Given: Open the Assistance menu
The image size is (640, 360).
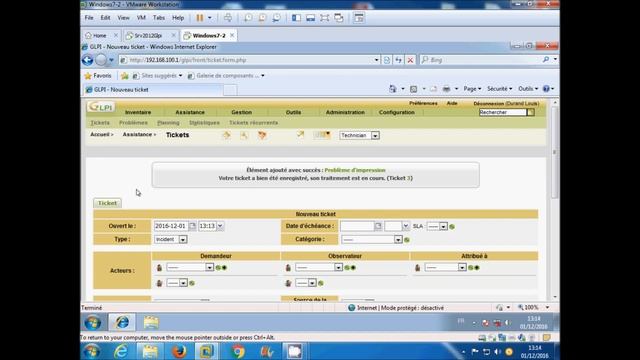Looking at the screenshot, I should point(190,112).
